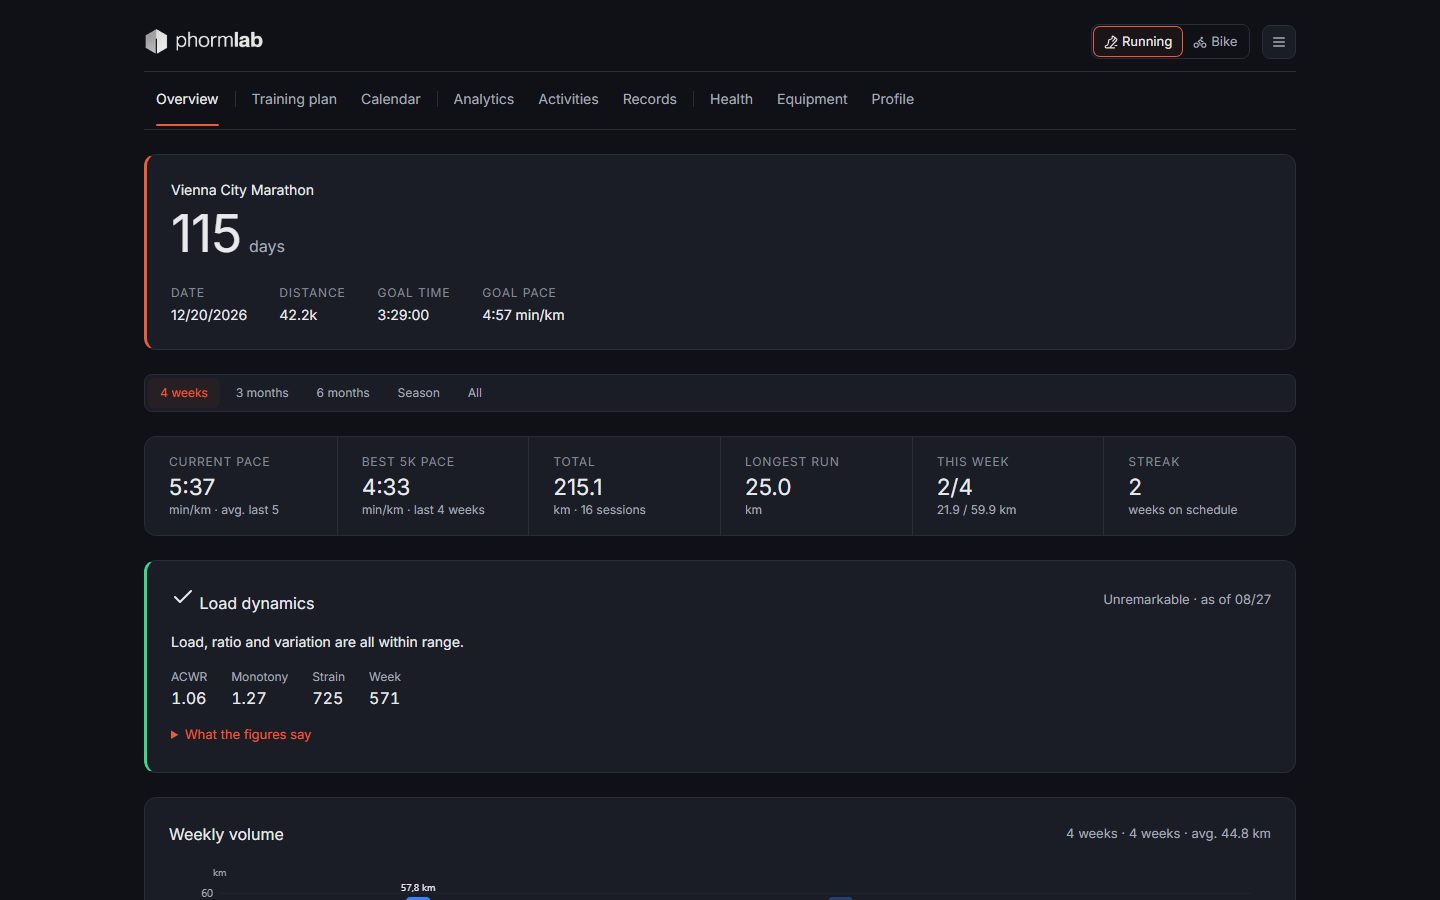This screenshot has width=1440, height=900.
Task: Select the 3 months time range
Action: 262,393
